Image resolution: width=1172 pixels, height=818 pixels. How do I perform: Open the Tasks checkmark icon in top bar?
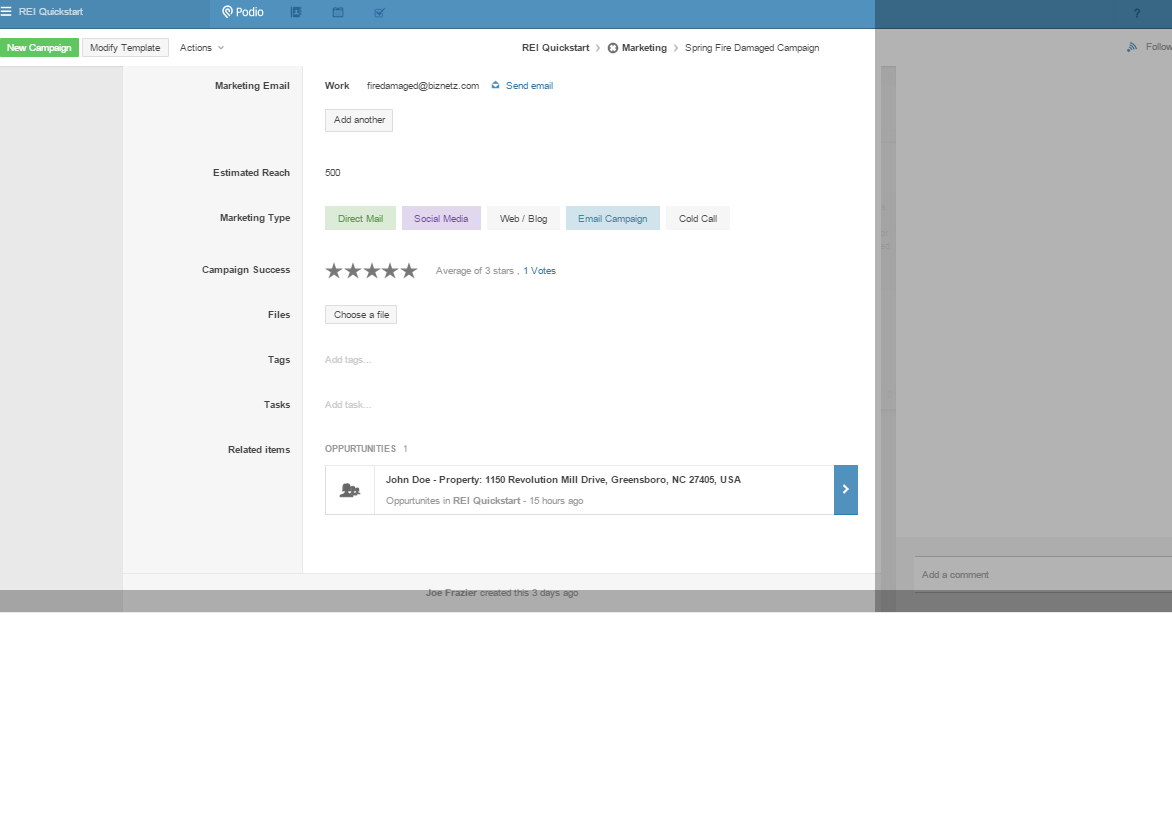click(x=380, y=13)
